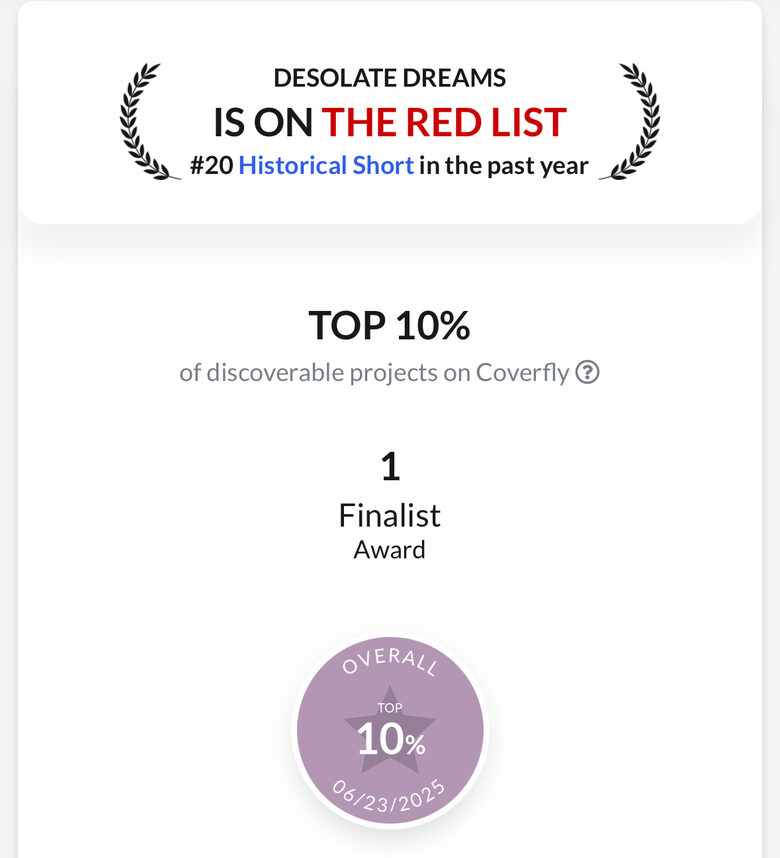Click the Historical Short link
780x858 pixels.
click(326, 165)
